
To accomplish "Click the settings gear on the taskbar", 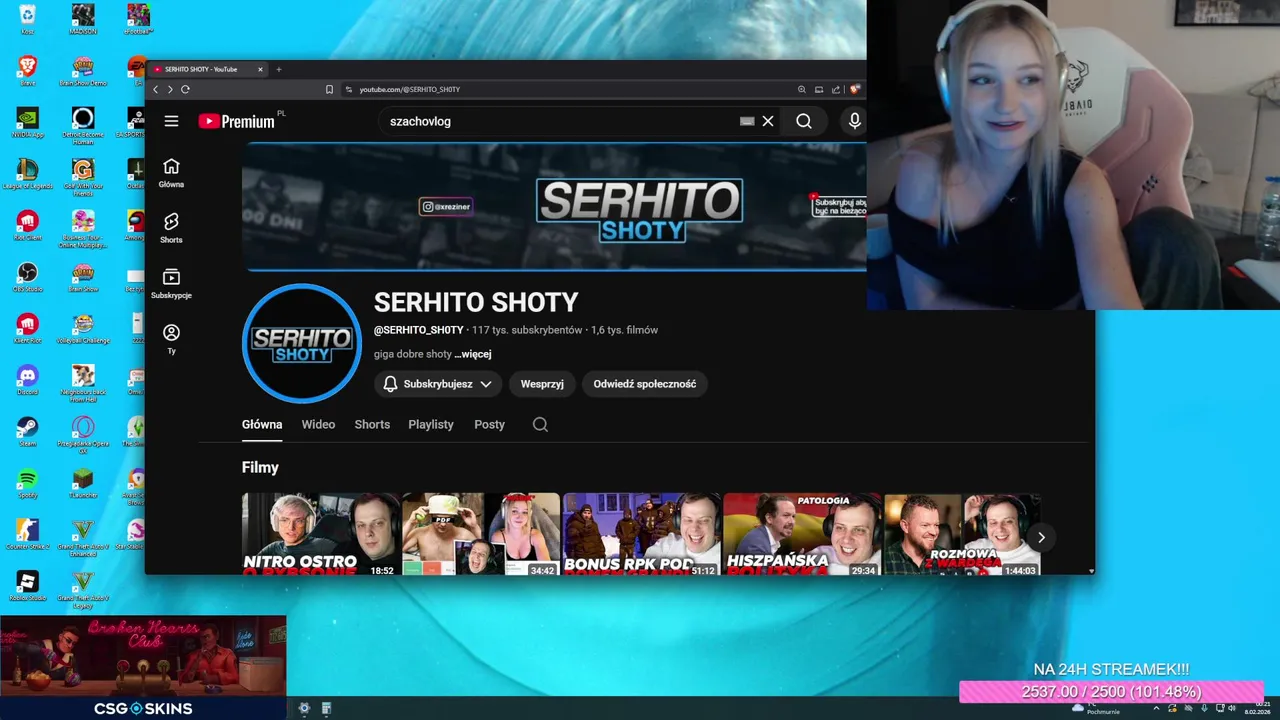I will tap(304, 708).
